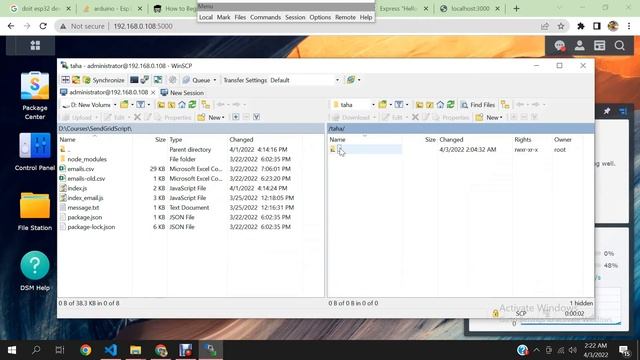640x360 pixels.
Task: Click the New button in remote panel
Action: [489, 117]
